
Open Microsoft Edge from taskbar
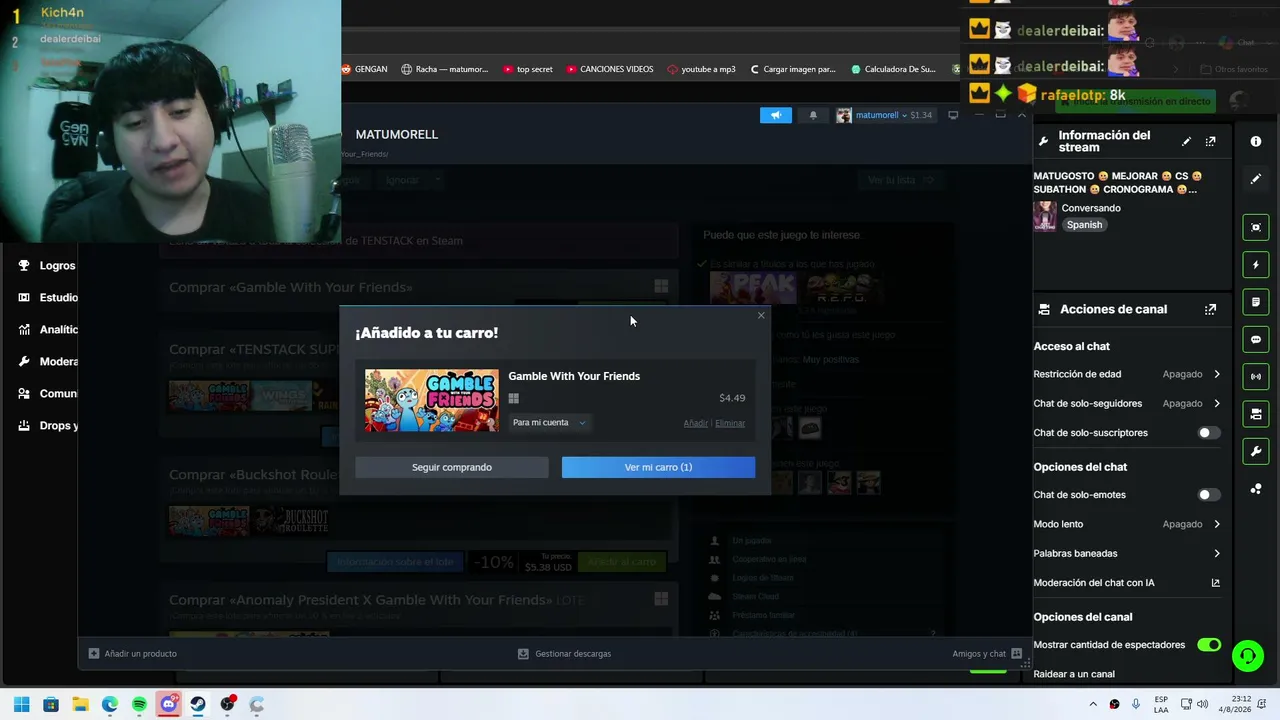pyautogui.click(x=110, y=704)
